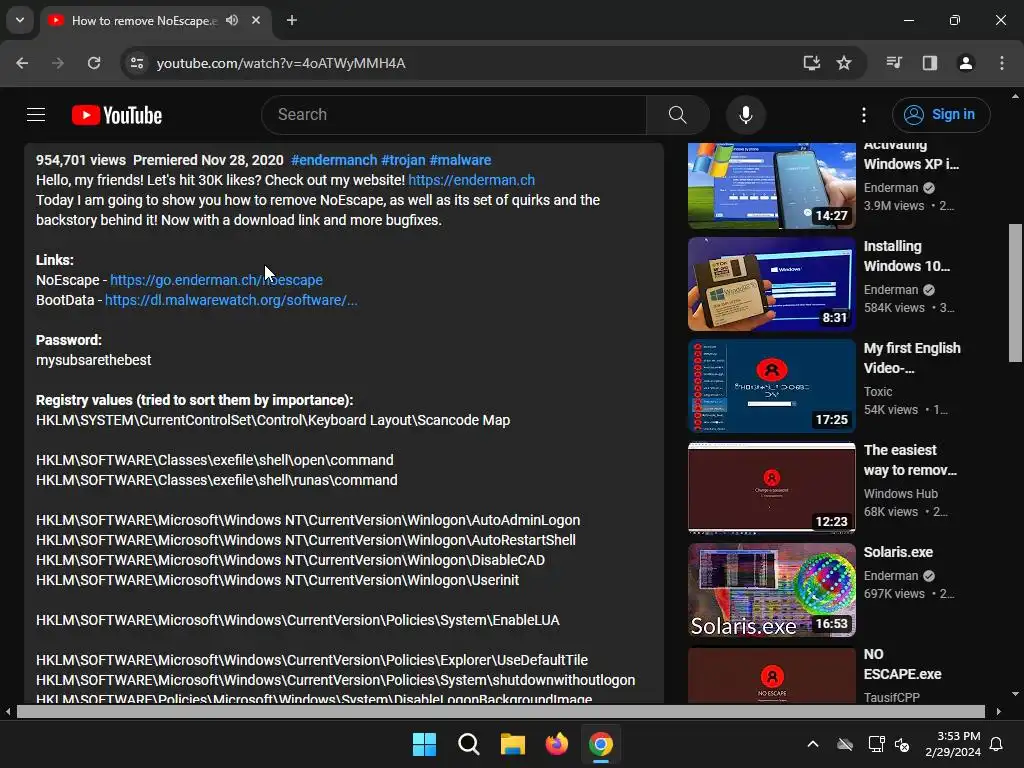Click the forward navigation arrow

point(58,63)
